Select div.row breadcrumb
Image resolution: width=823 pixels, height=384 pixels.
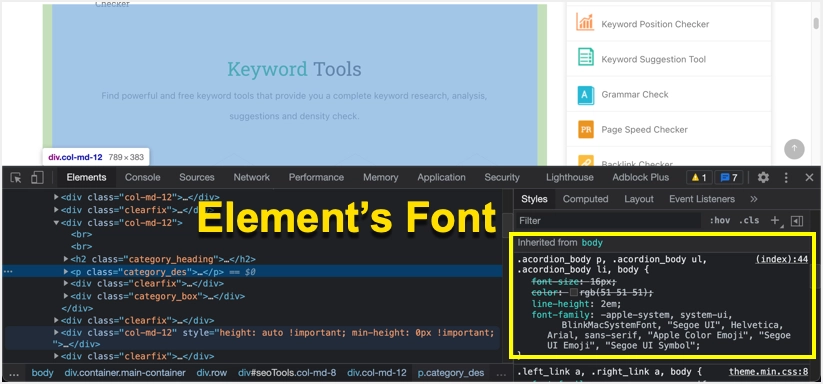coord(212,373)
